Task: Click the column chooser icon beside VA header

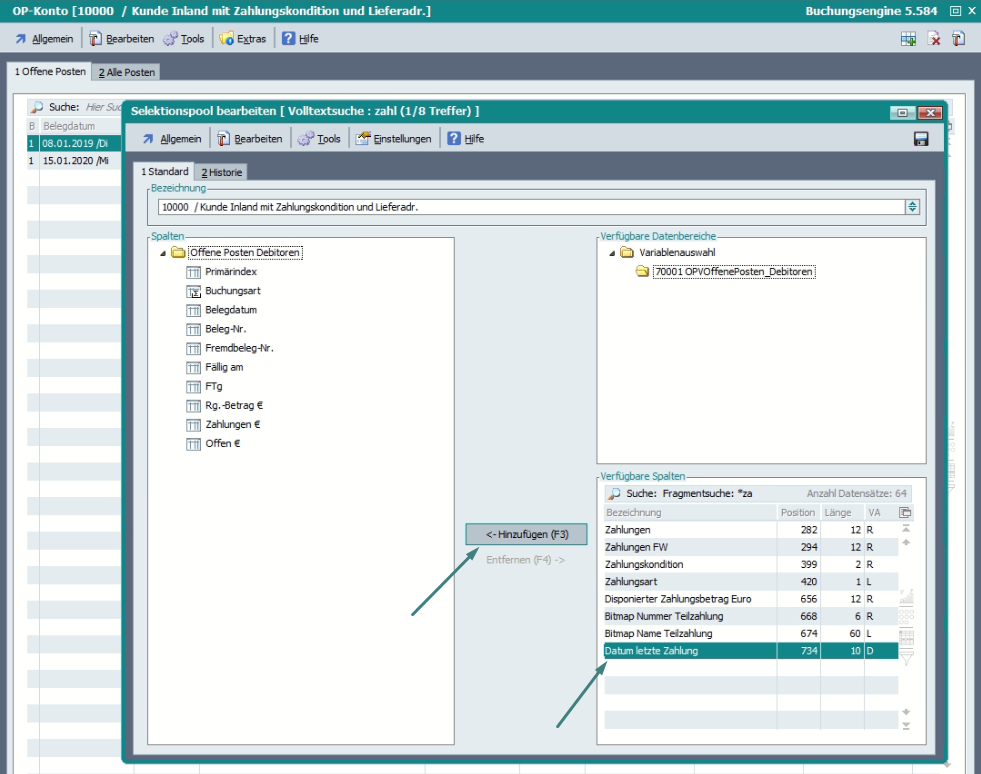Action: click(x=906, y=513)
